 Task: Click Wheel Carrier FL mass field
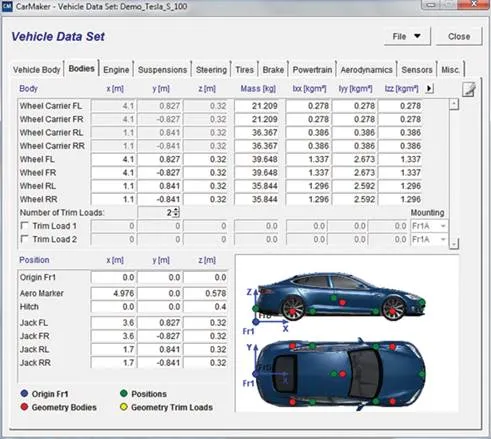tap(257, 106)
